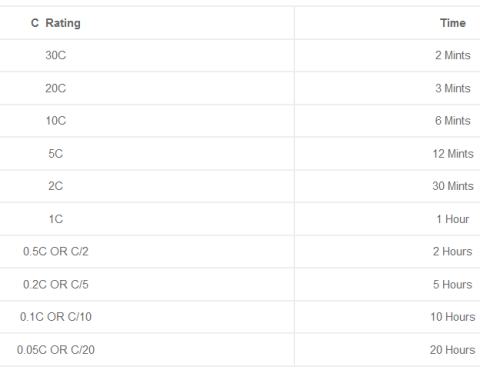This screenshot has width=480, height=380.
Task: Select the 10C rating cell
Action: pos(56,120)
